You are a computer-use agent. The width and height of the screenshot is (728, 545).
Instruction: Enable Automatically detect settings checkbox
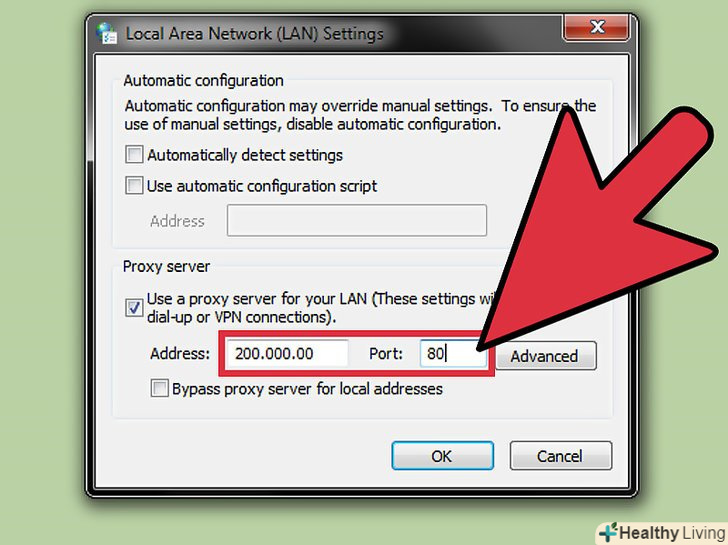point(134,155)
